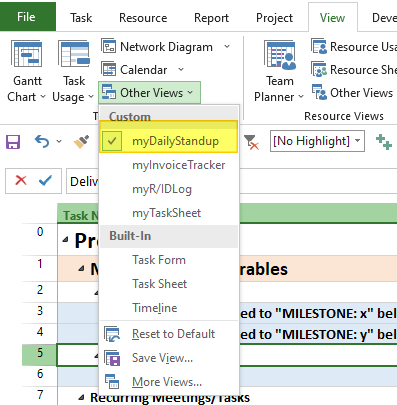
Task: Click the Gantt Chart view icon
Action: 27,54
